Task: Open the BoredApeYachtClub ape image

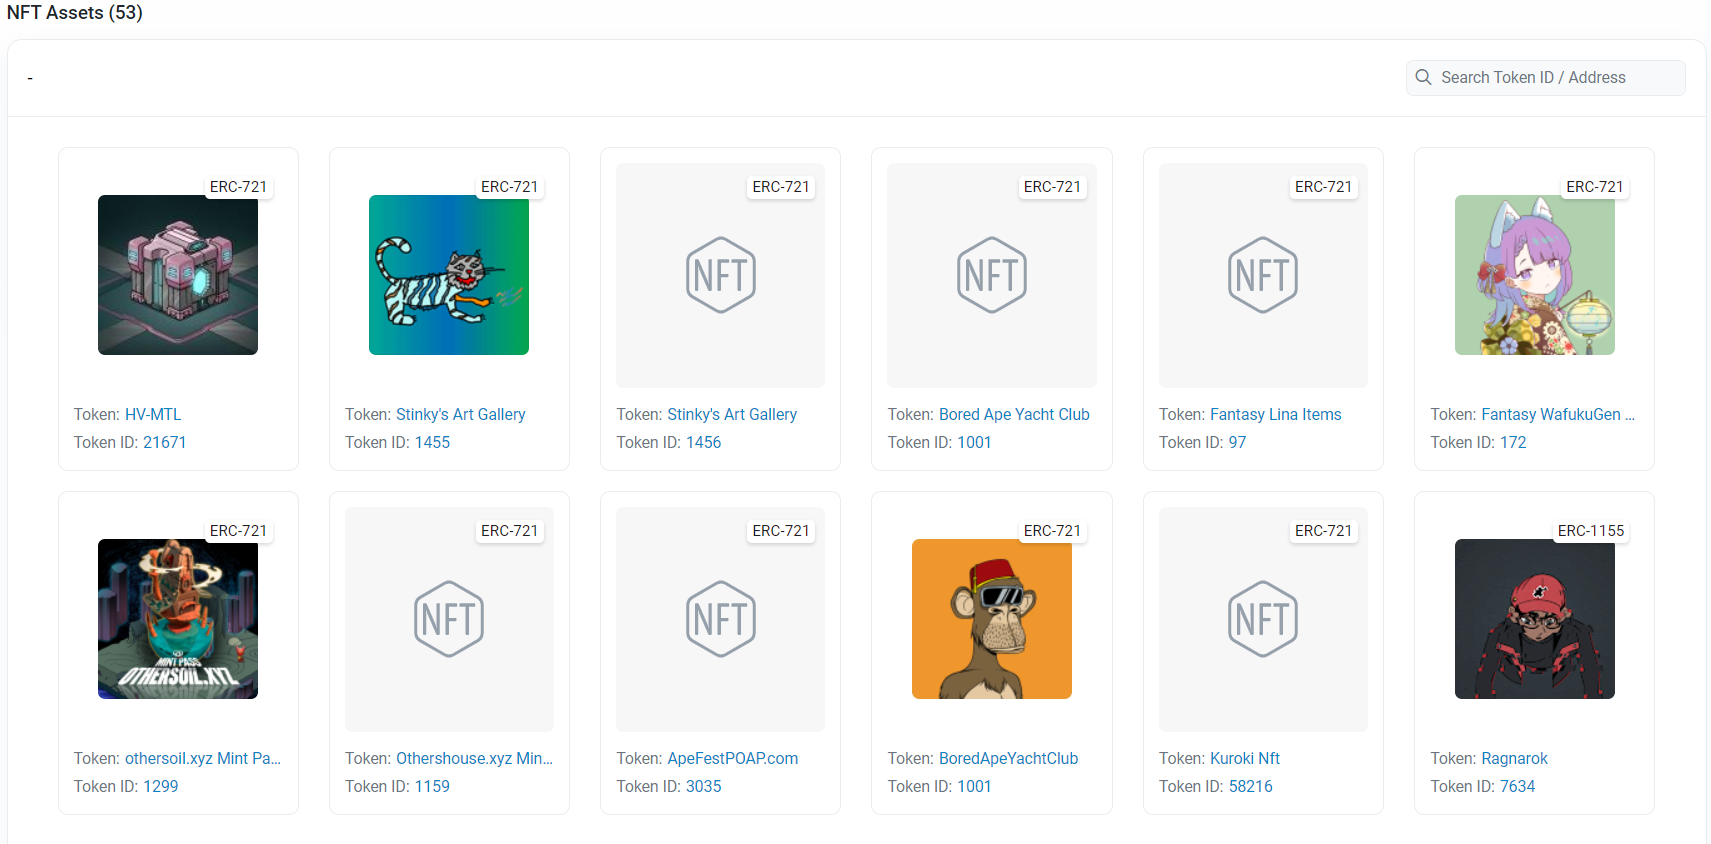Action: tap(992, 619)
